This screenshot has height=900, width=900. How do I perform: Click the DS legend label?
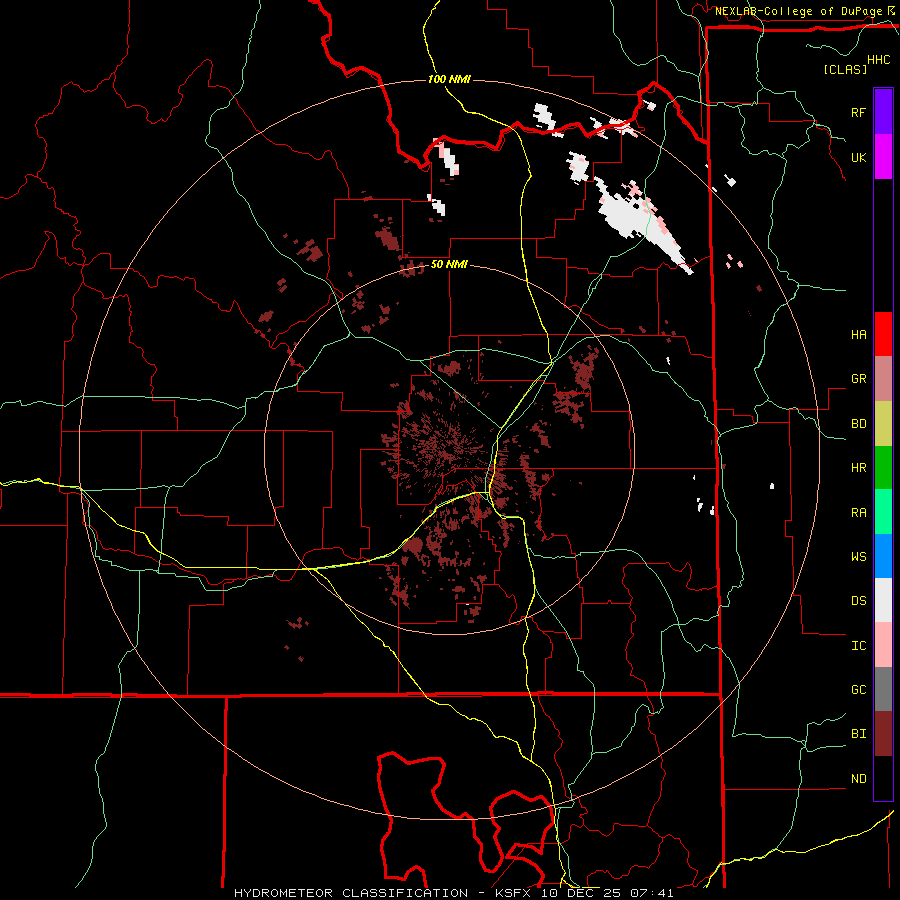tap(858, 600)
